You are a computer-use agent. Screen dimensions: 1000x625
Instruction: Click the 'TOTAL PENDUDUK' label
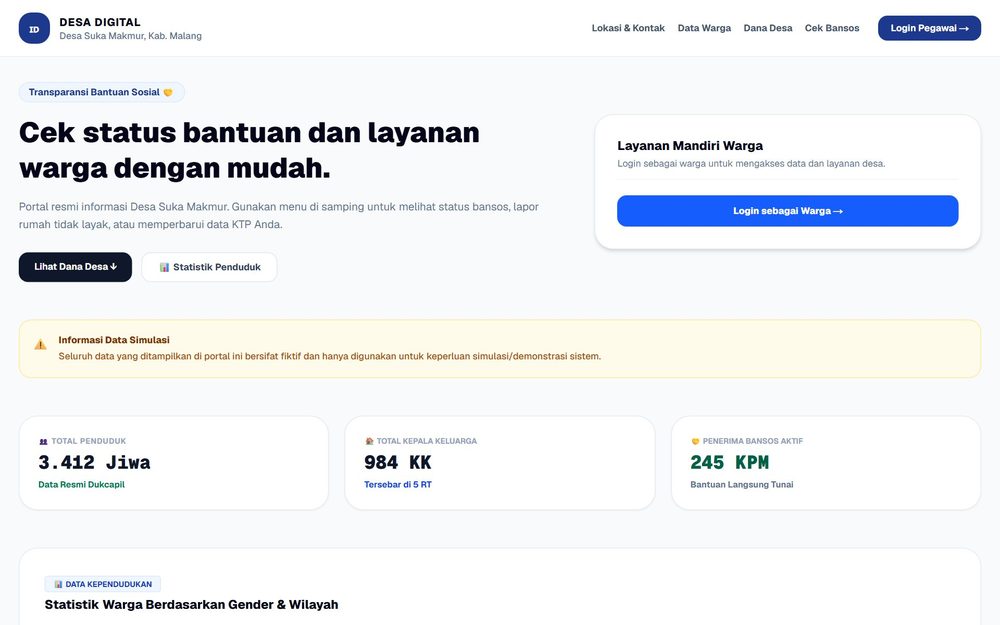89,441
